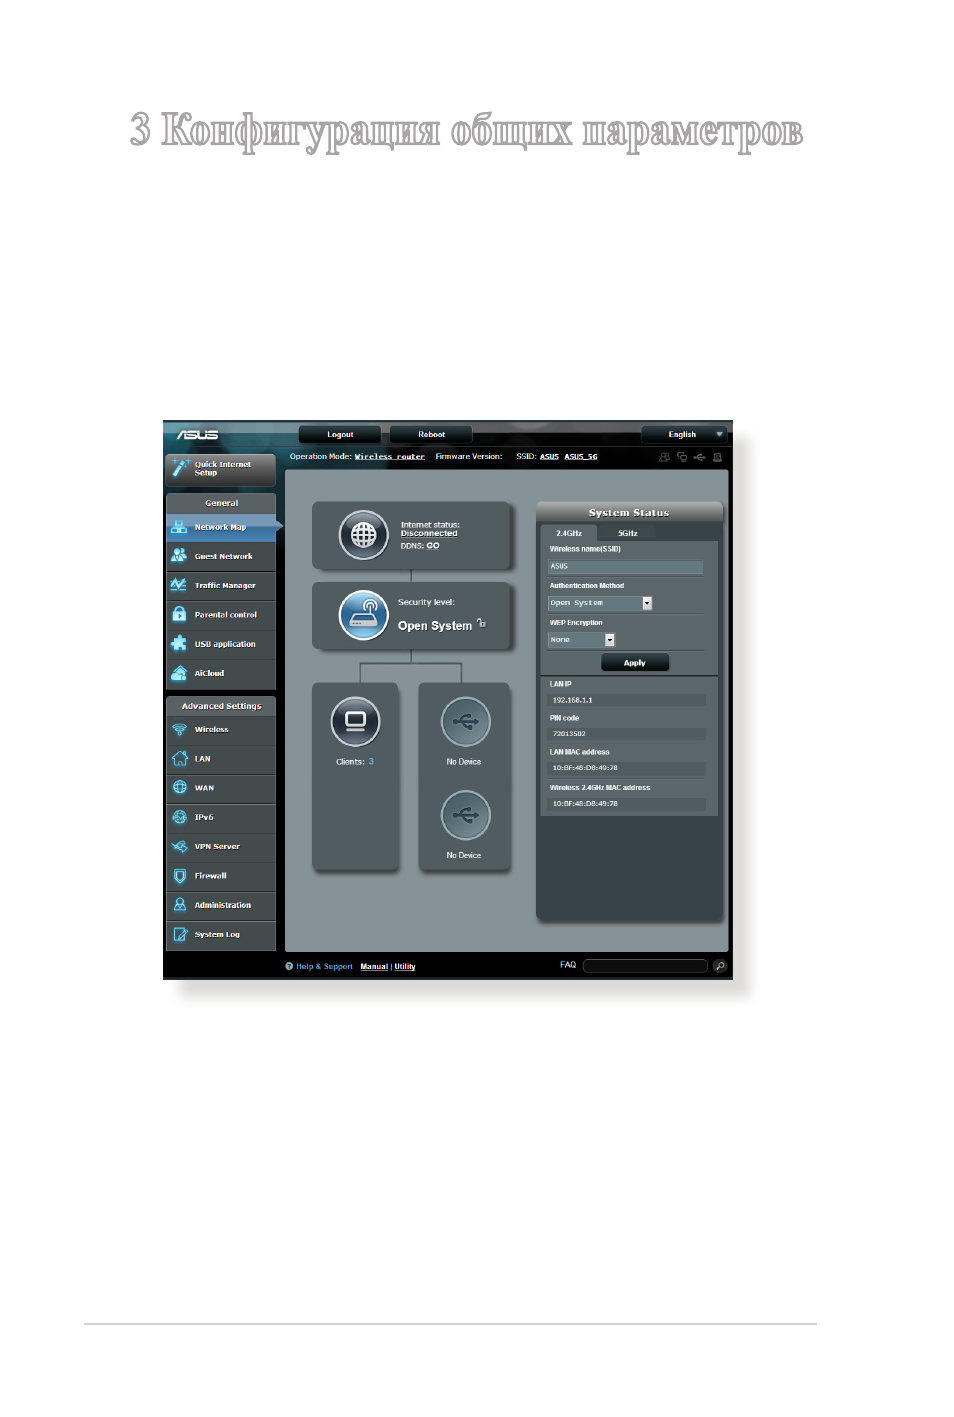Click the Wireless 2.4GHz MAC address value

pyautogui.click(x=585, y=804)
